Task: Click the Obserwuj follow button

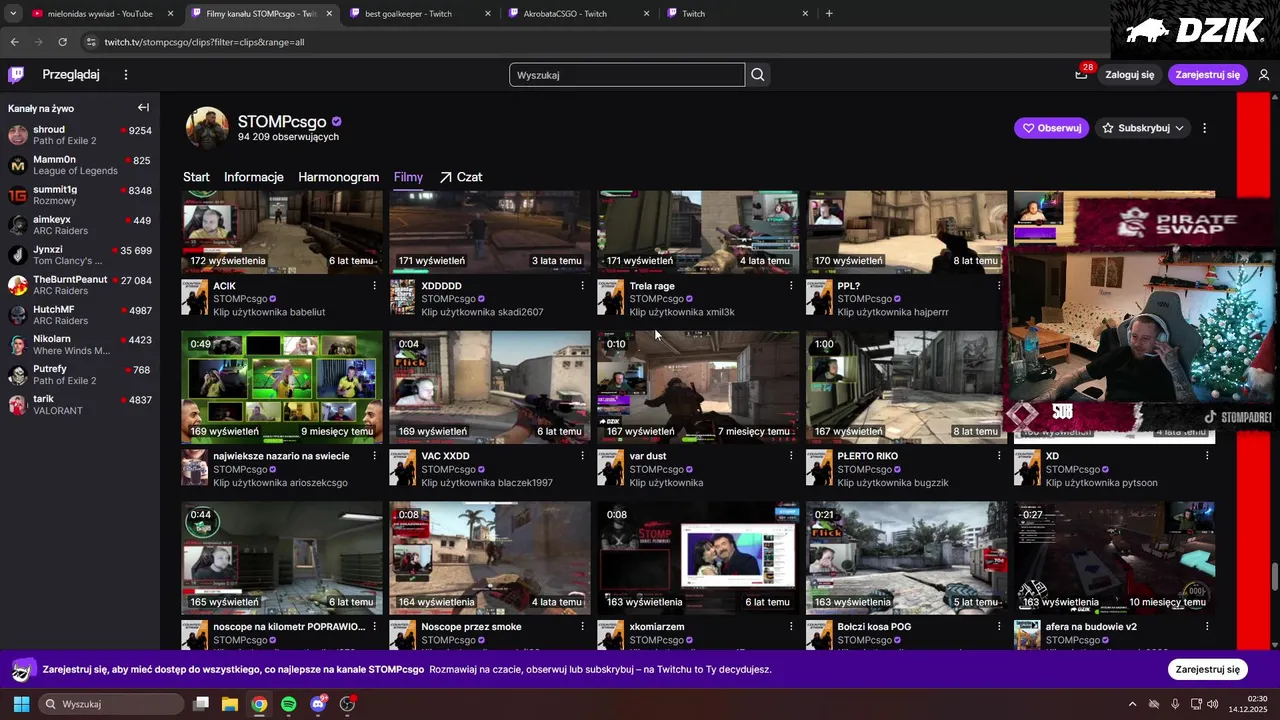Action: tap(1051, 128)
